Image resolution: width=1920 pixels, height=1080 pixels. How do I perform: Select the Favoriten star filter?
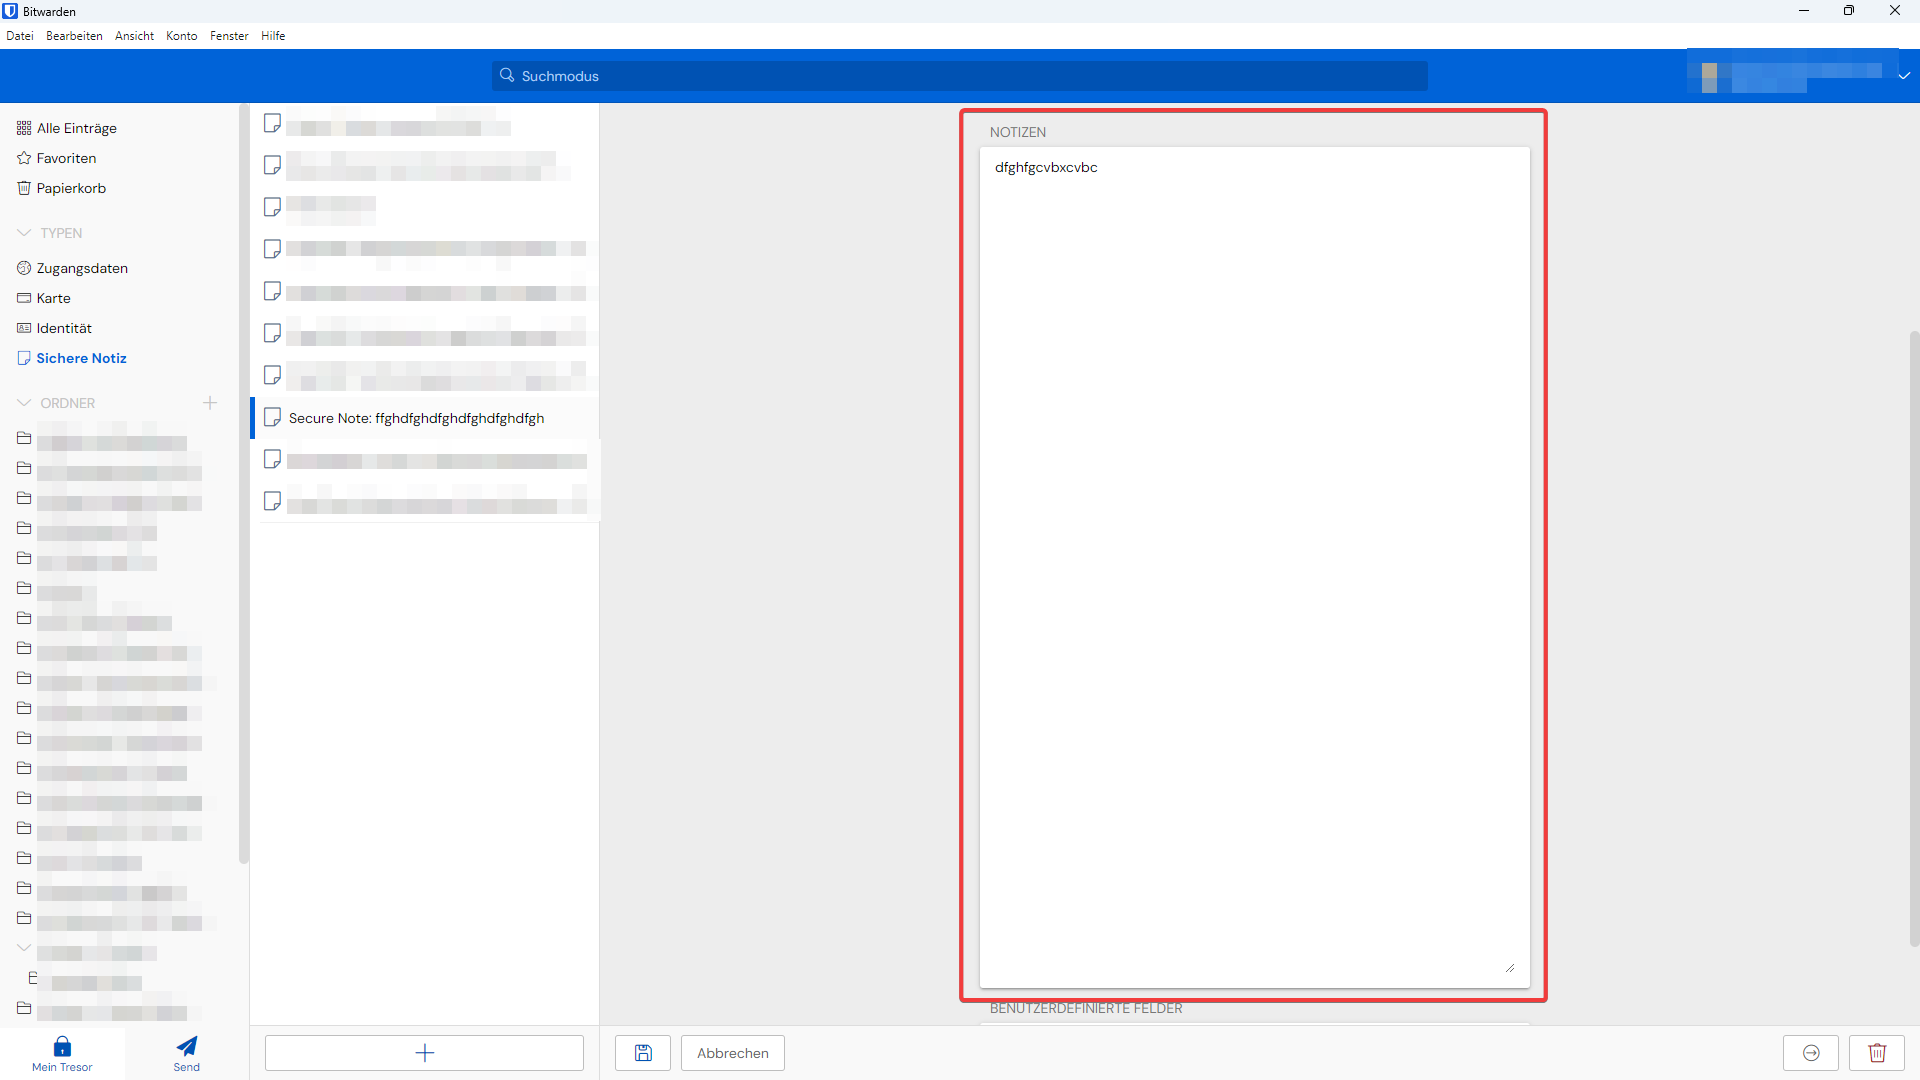coord(66,158)
